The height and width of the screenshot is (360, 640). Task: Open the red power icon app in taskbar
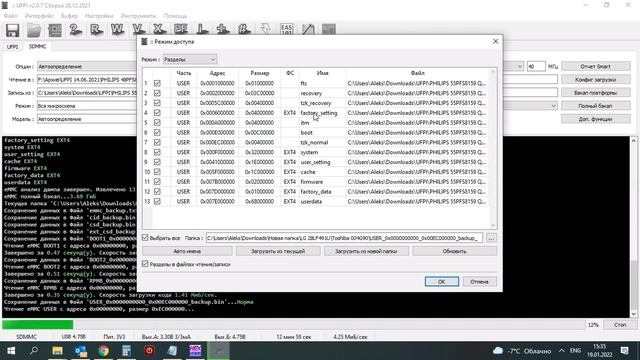pos(149,351)
